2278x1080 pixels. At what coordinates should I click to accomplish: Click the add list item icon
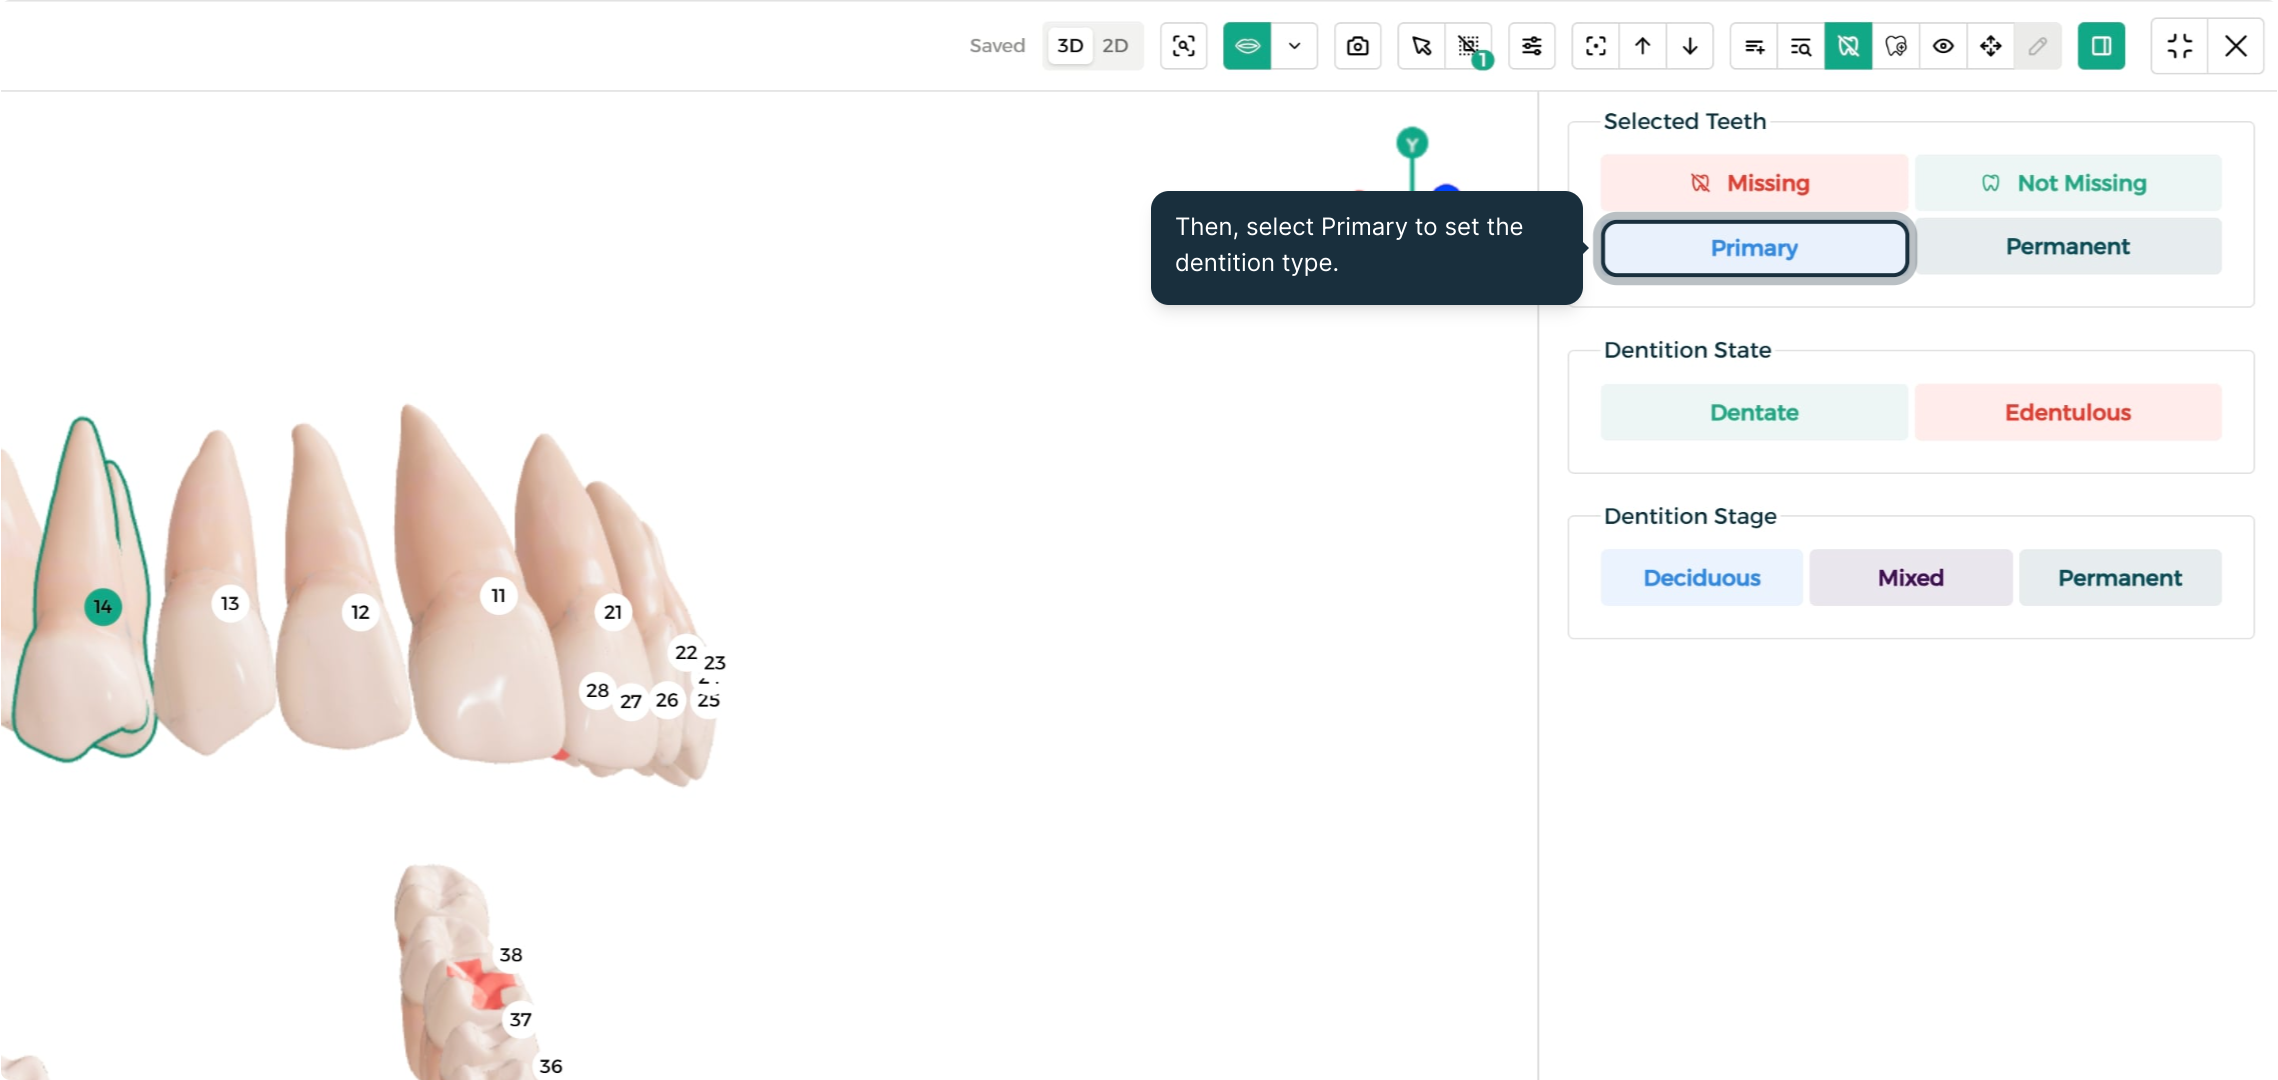point(1754,46)
